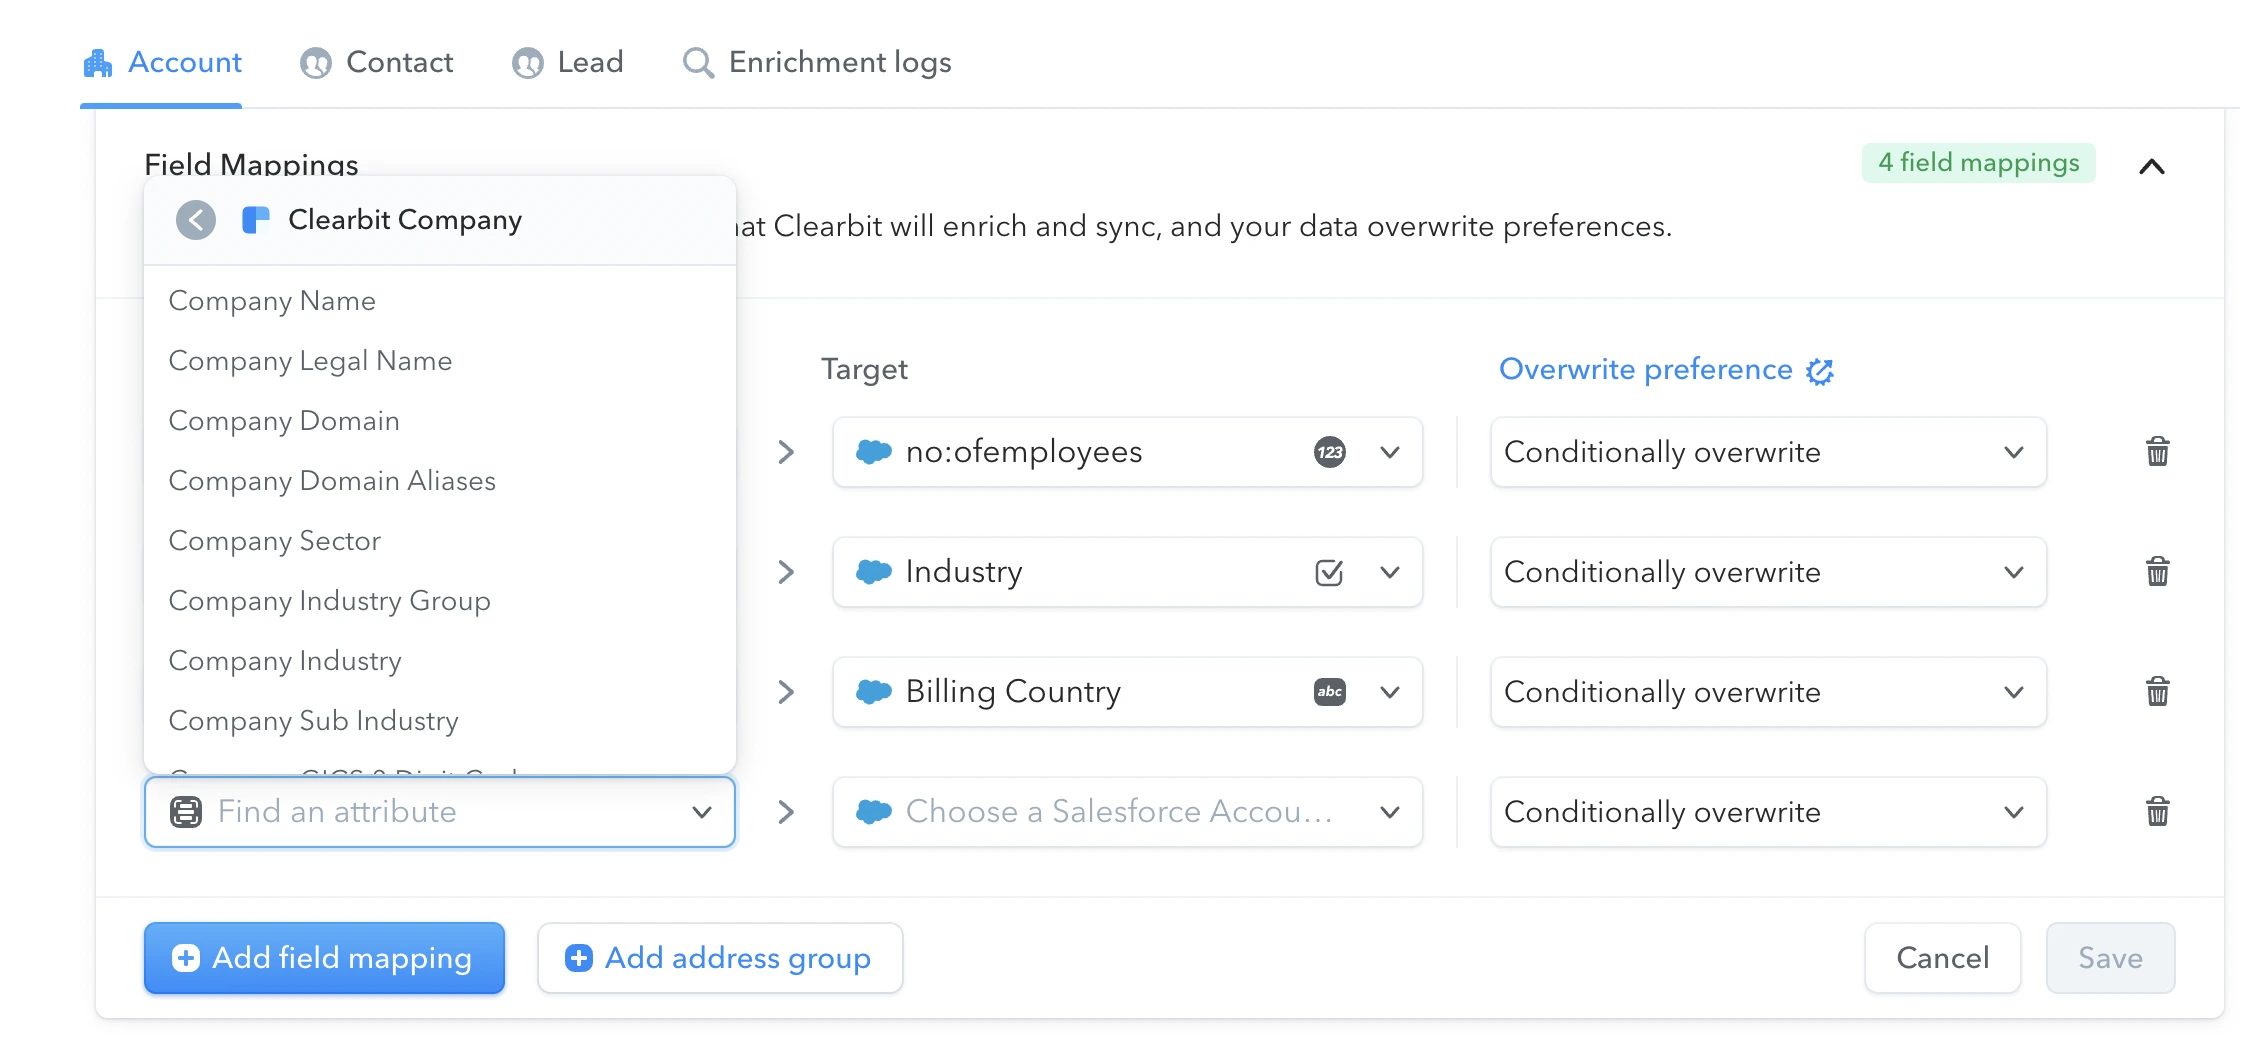
Task: Open the no:ofemployees target dropdown
Action: point(1127,452)
